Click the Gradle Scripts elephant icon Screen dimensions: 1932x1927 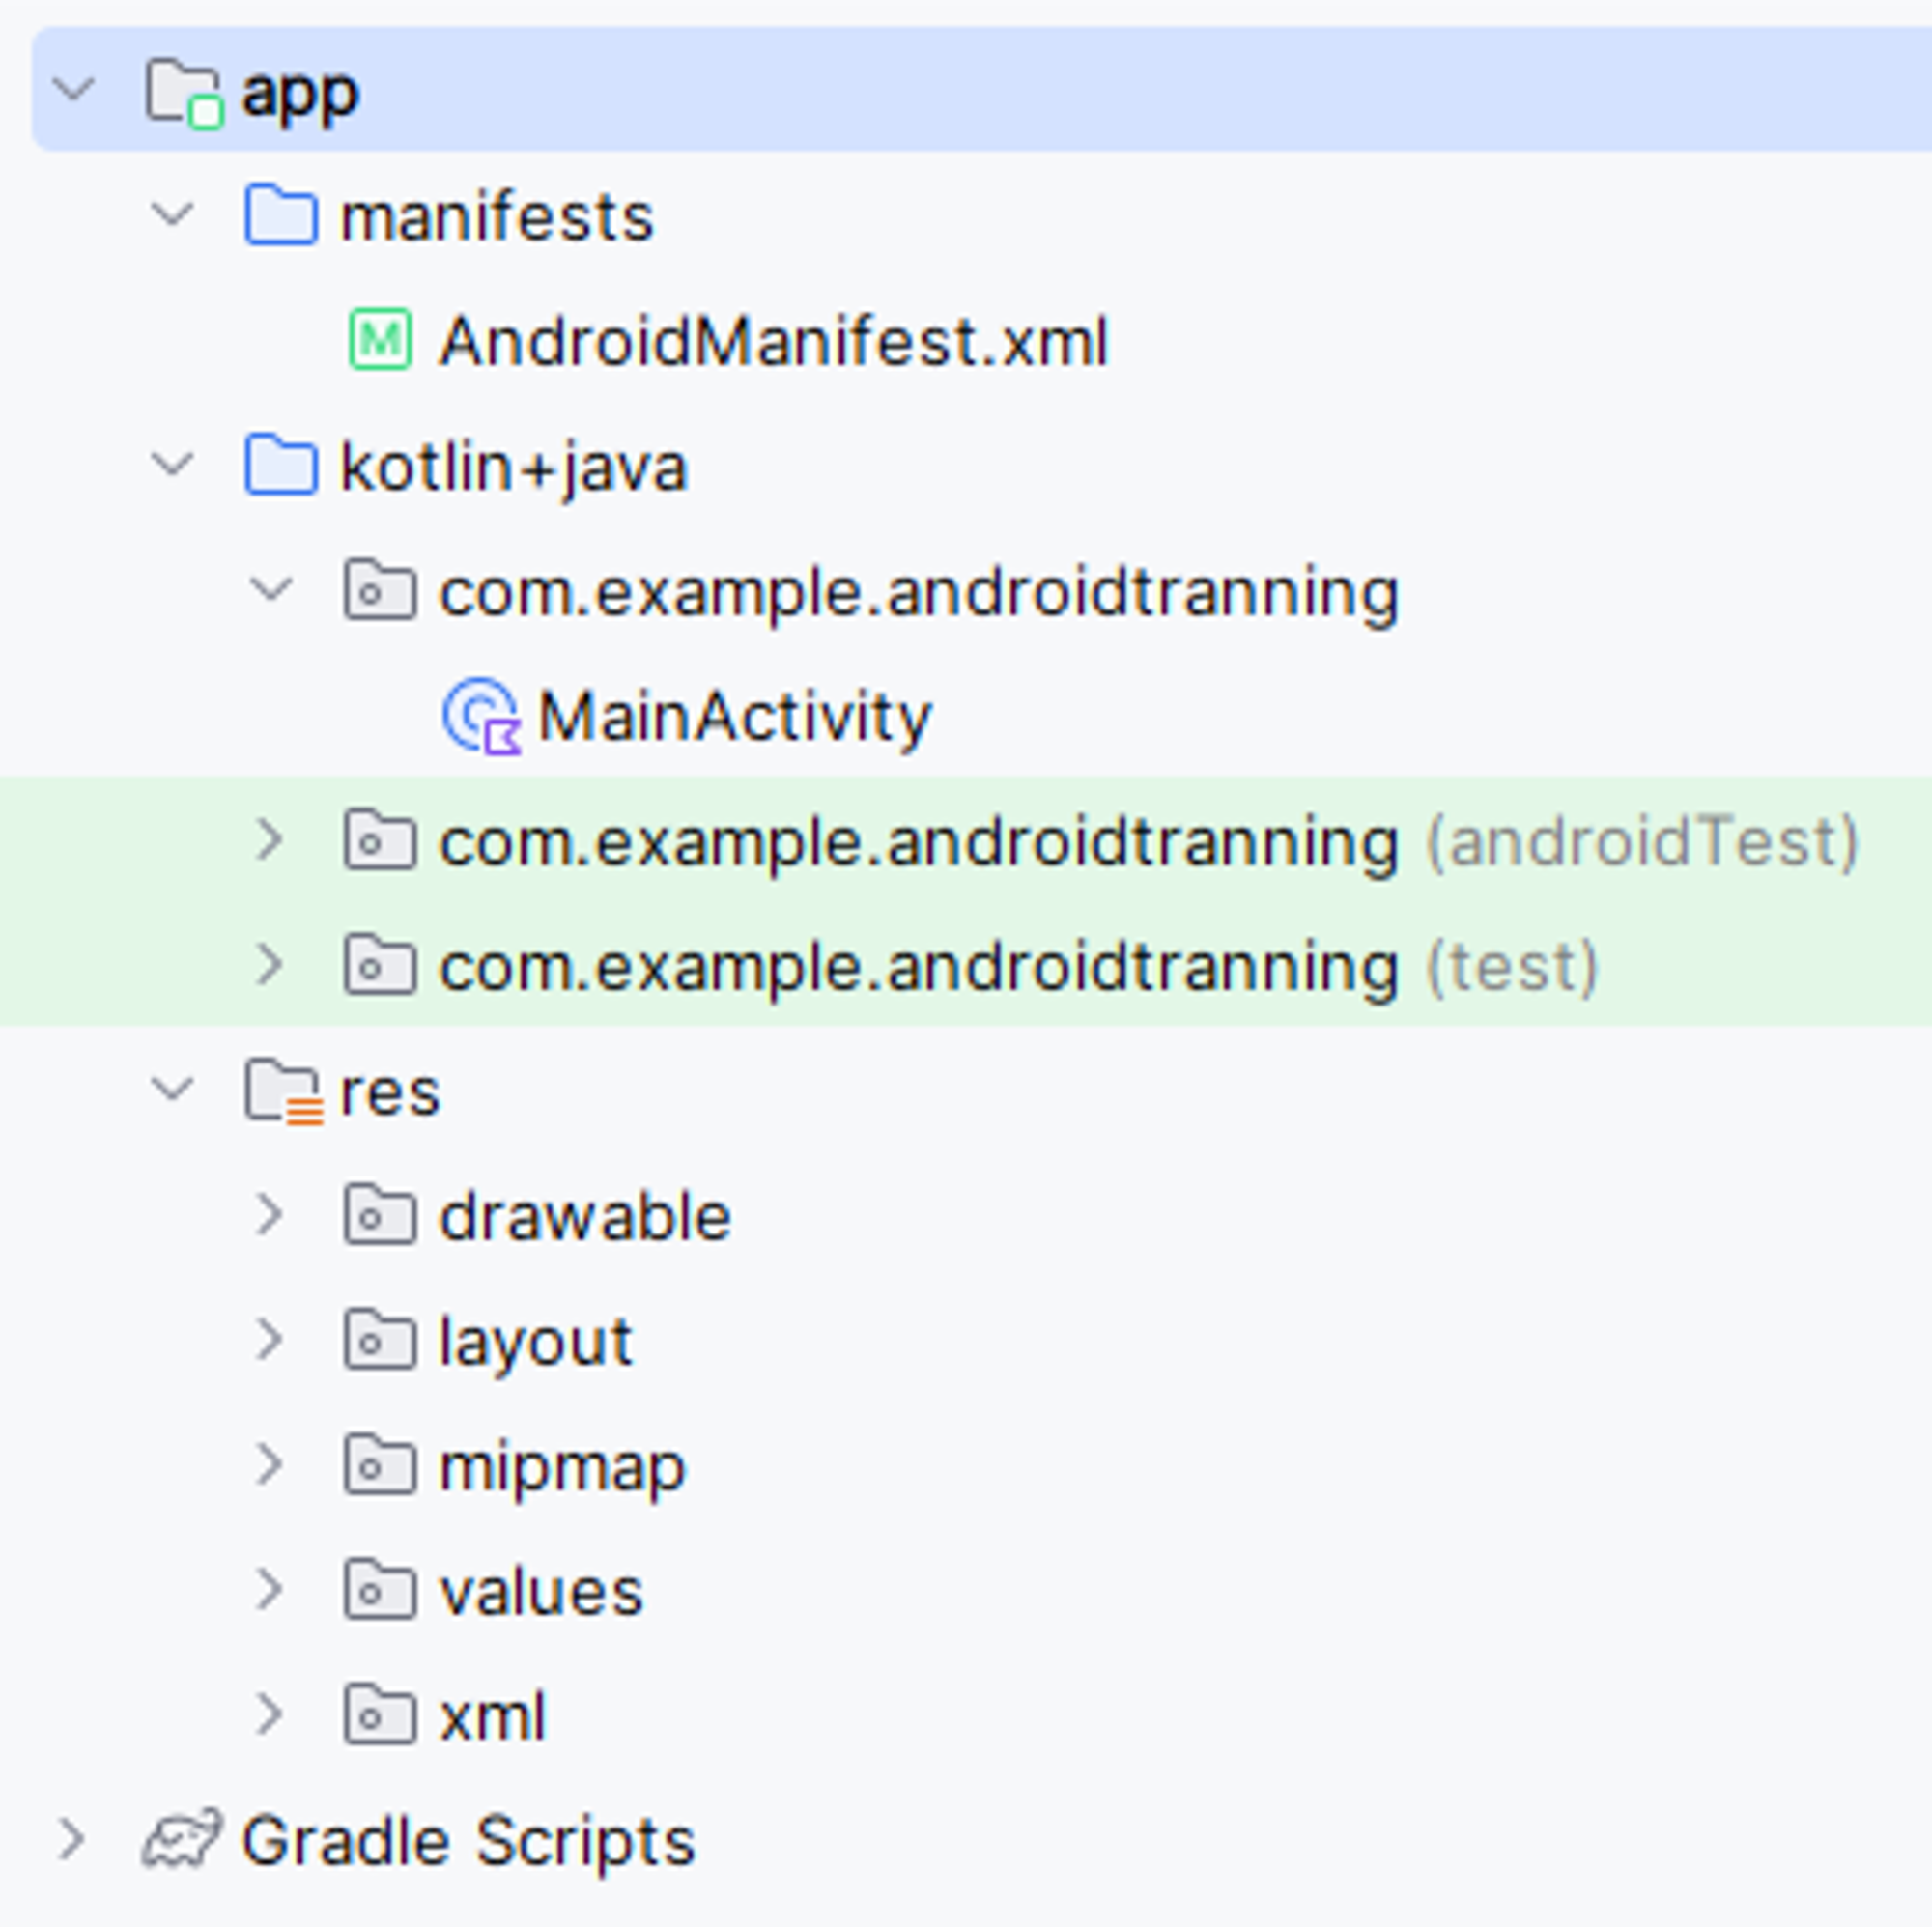[181, 1841]
